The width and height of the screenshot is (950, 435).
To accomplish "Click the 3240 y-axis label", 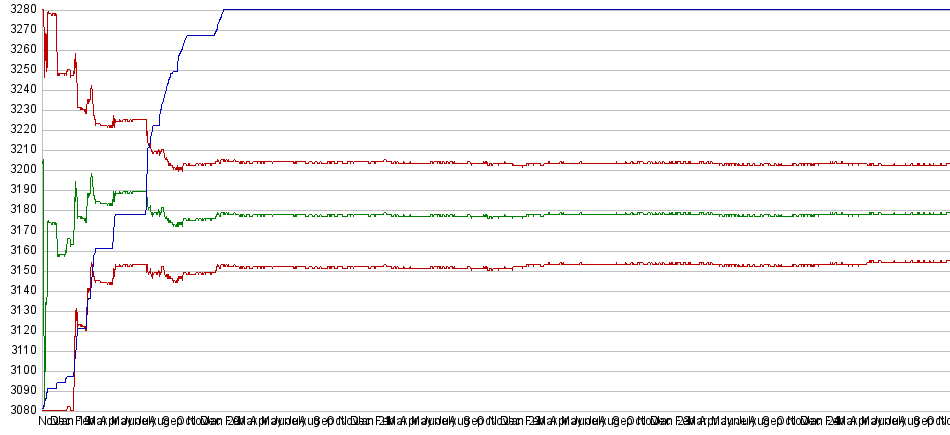I will coord(20,89).
